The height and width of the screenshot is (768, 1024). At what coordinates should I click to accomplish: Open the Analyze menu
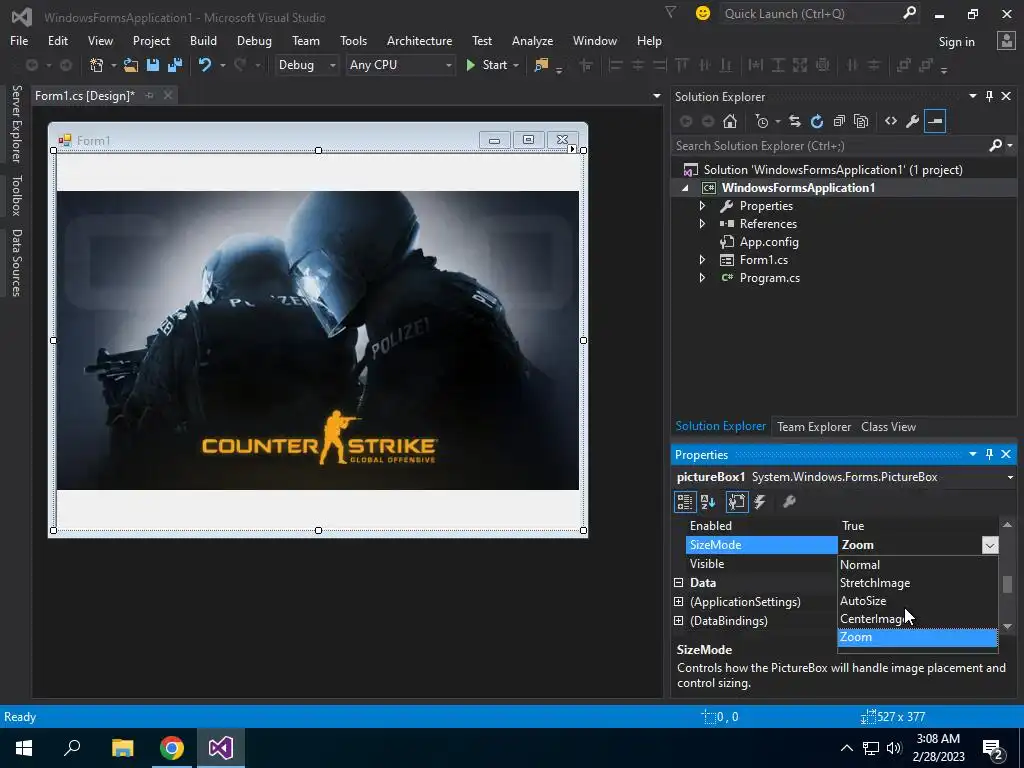tap(532, 40)
